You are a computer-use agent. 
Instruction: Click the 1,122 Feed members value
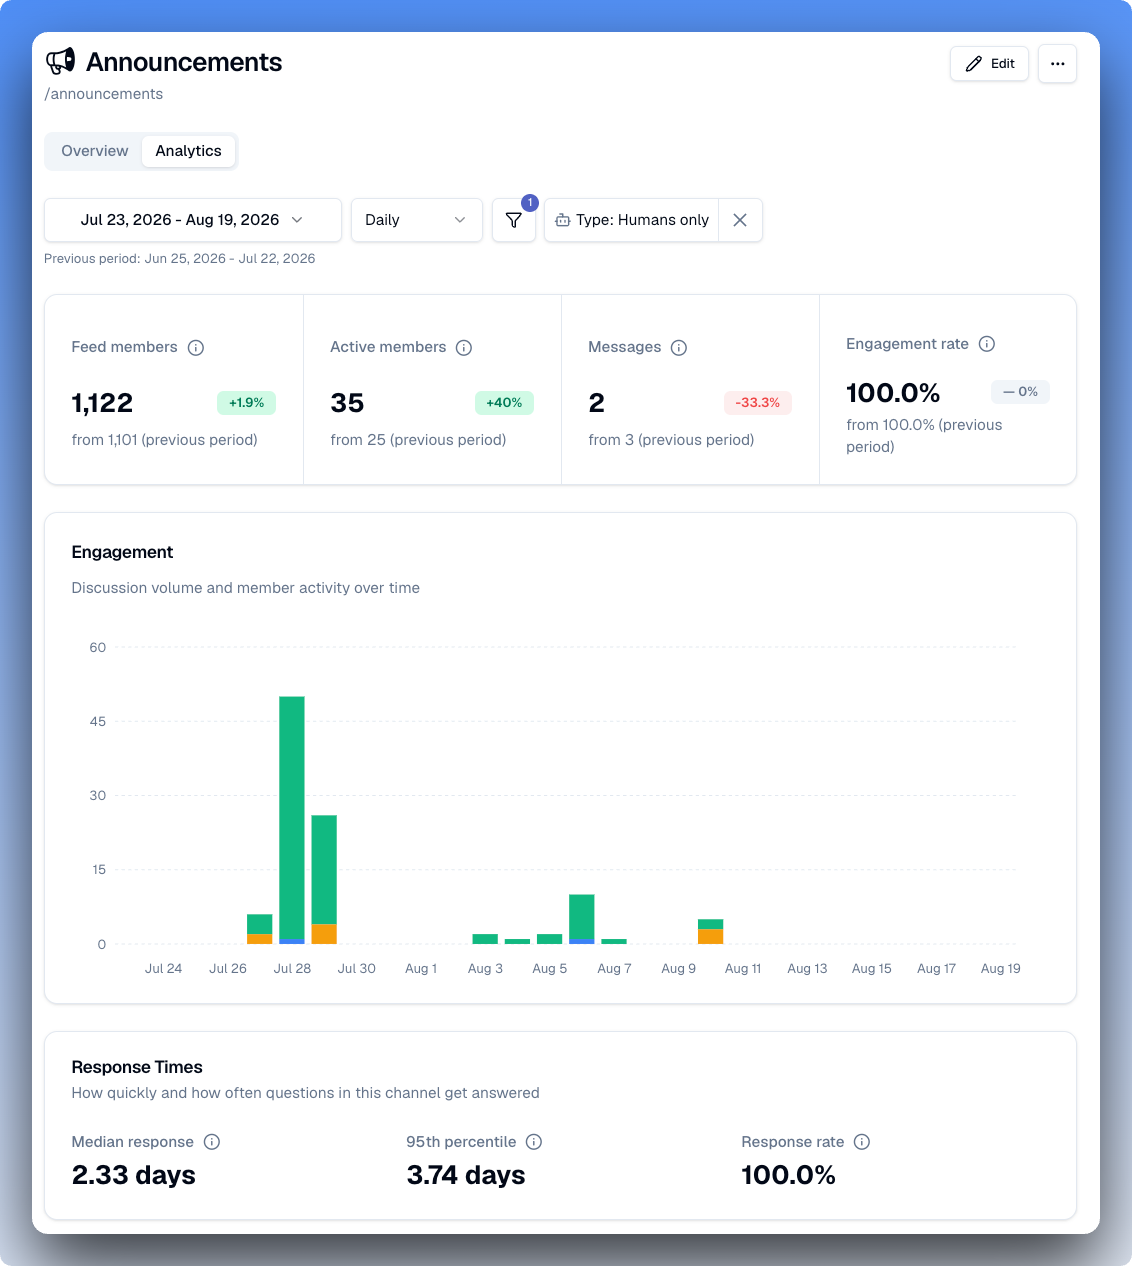tap(102, 403)
